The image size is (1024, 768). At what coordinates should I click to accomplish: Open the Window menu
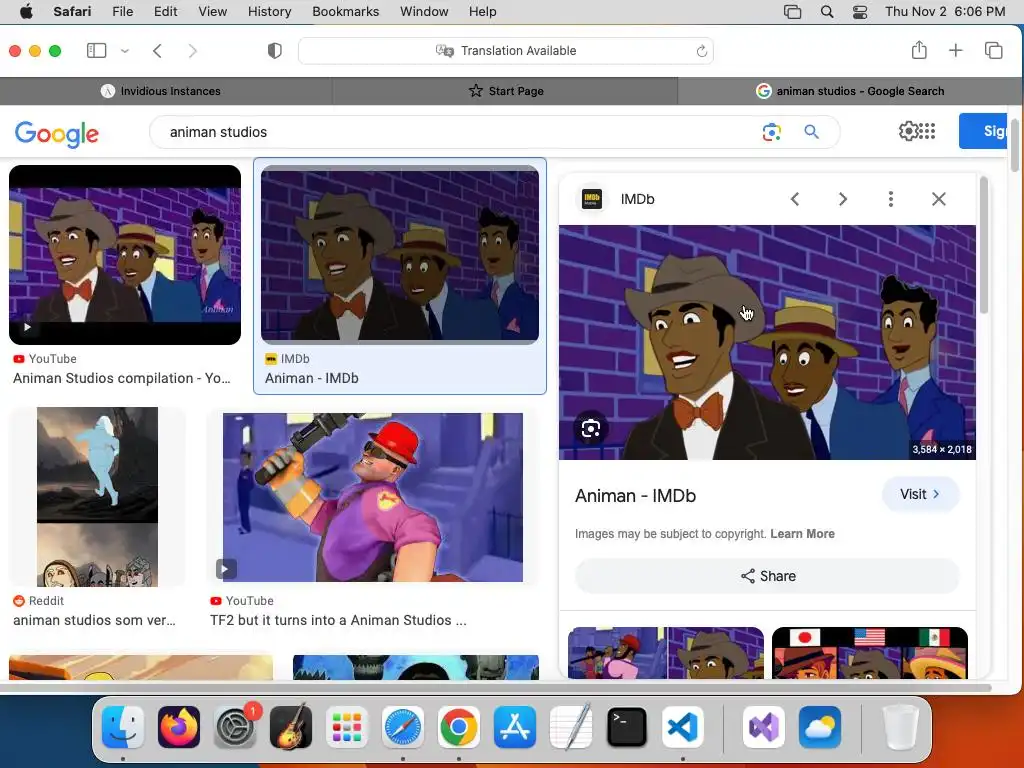424,12
